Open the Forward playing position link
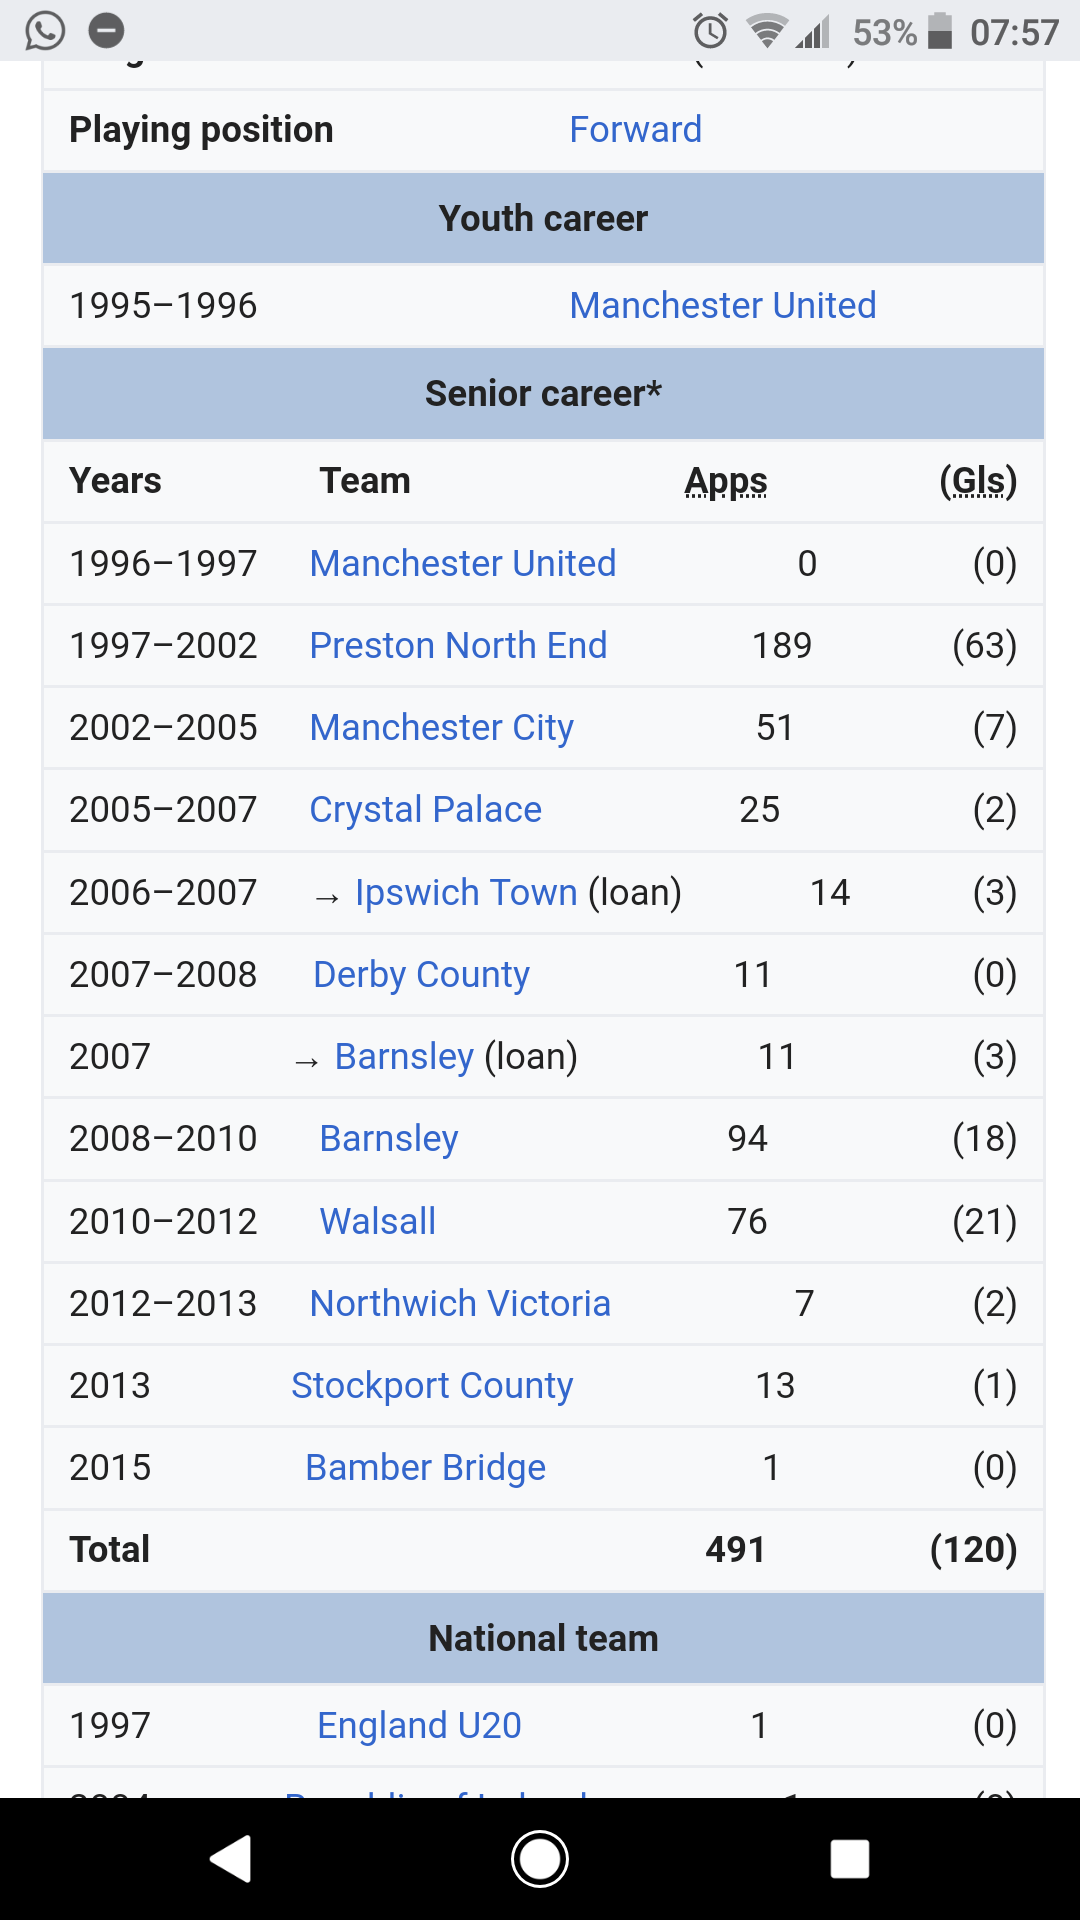 pyautogui.click(x=635, y=130)
